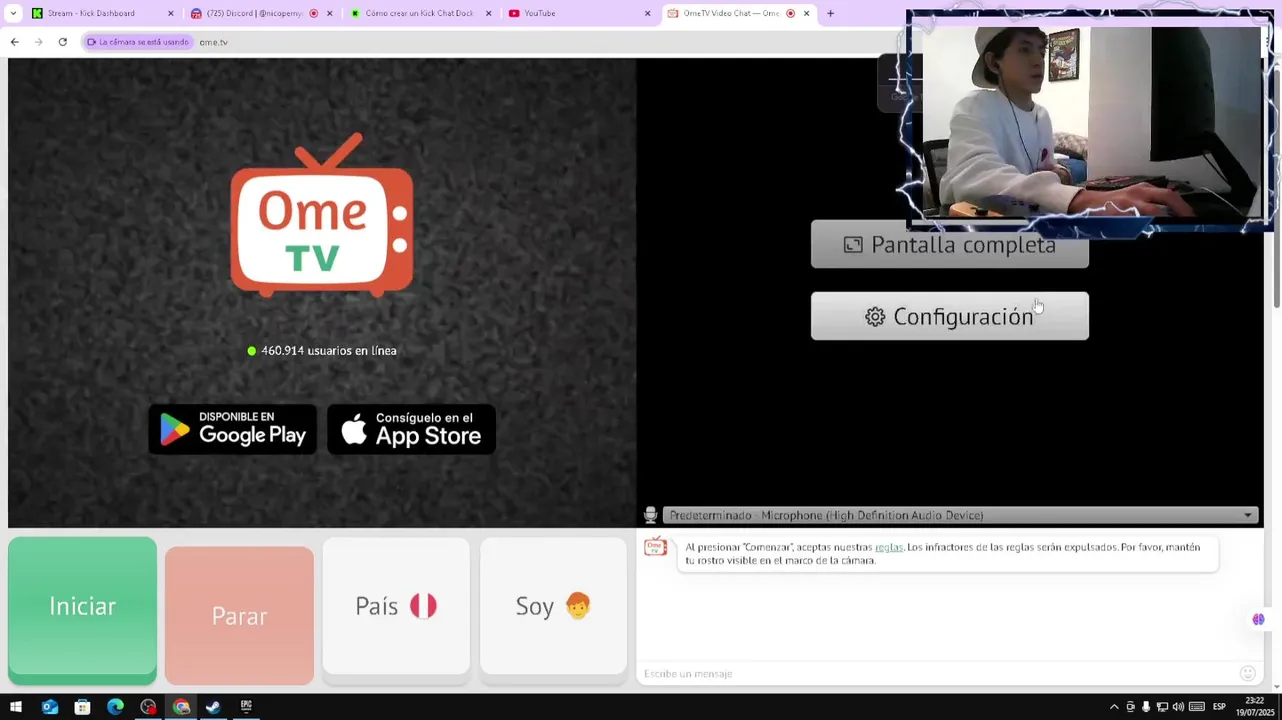Click the 460.914 usuarios en línea text
The height and width of the screenshot is (720, 1282).
point(329,351)
